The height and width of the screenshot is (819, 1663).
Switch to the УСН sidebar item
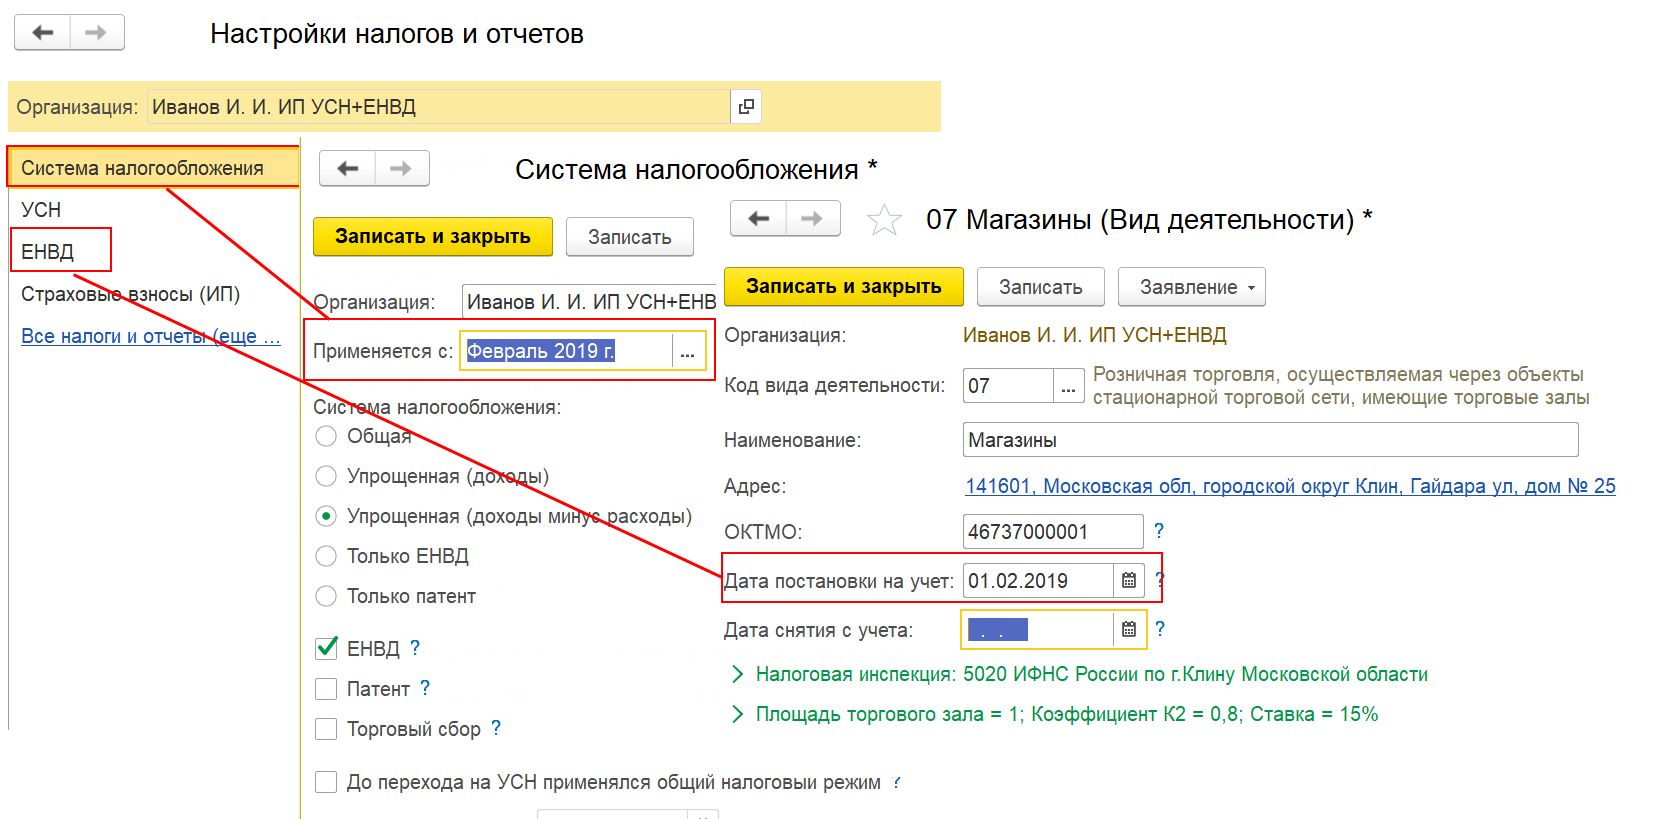(41, 210)
